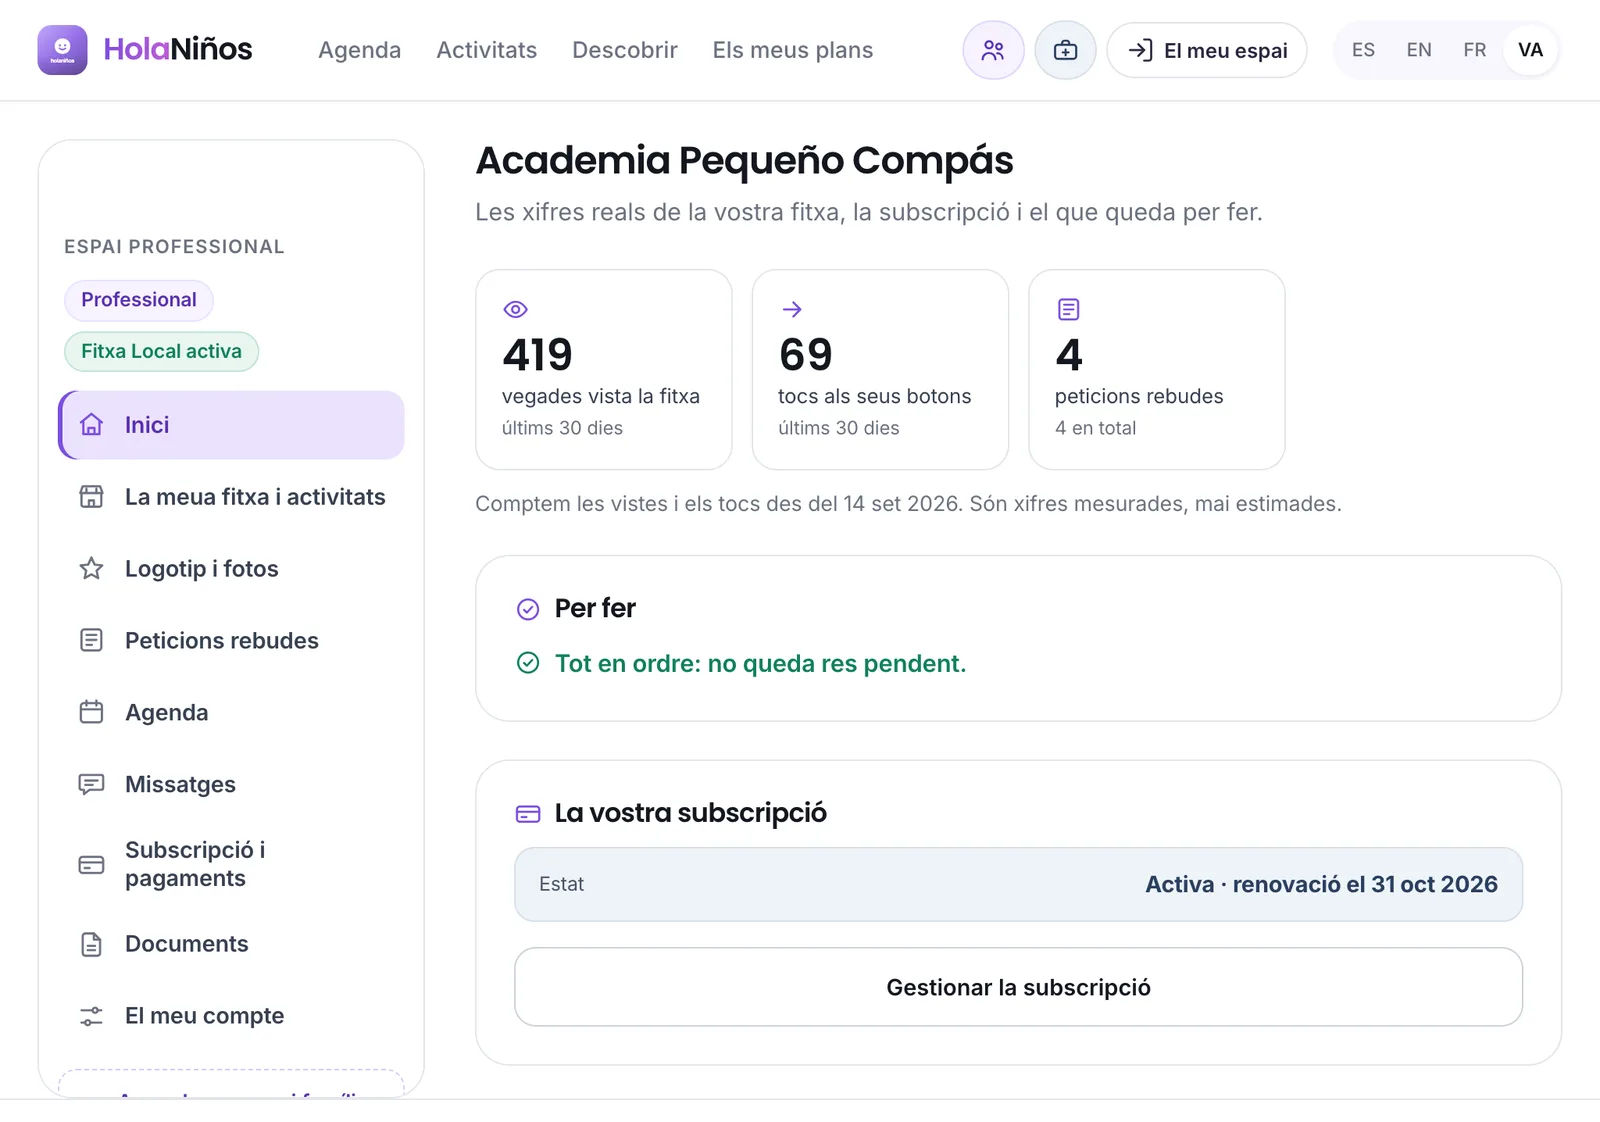This screenshot has height=1122, width=1600.
Task: Click the storefront icon for La meua fitxa
Action: pyautogui.click(x=91, y=497)
